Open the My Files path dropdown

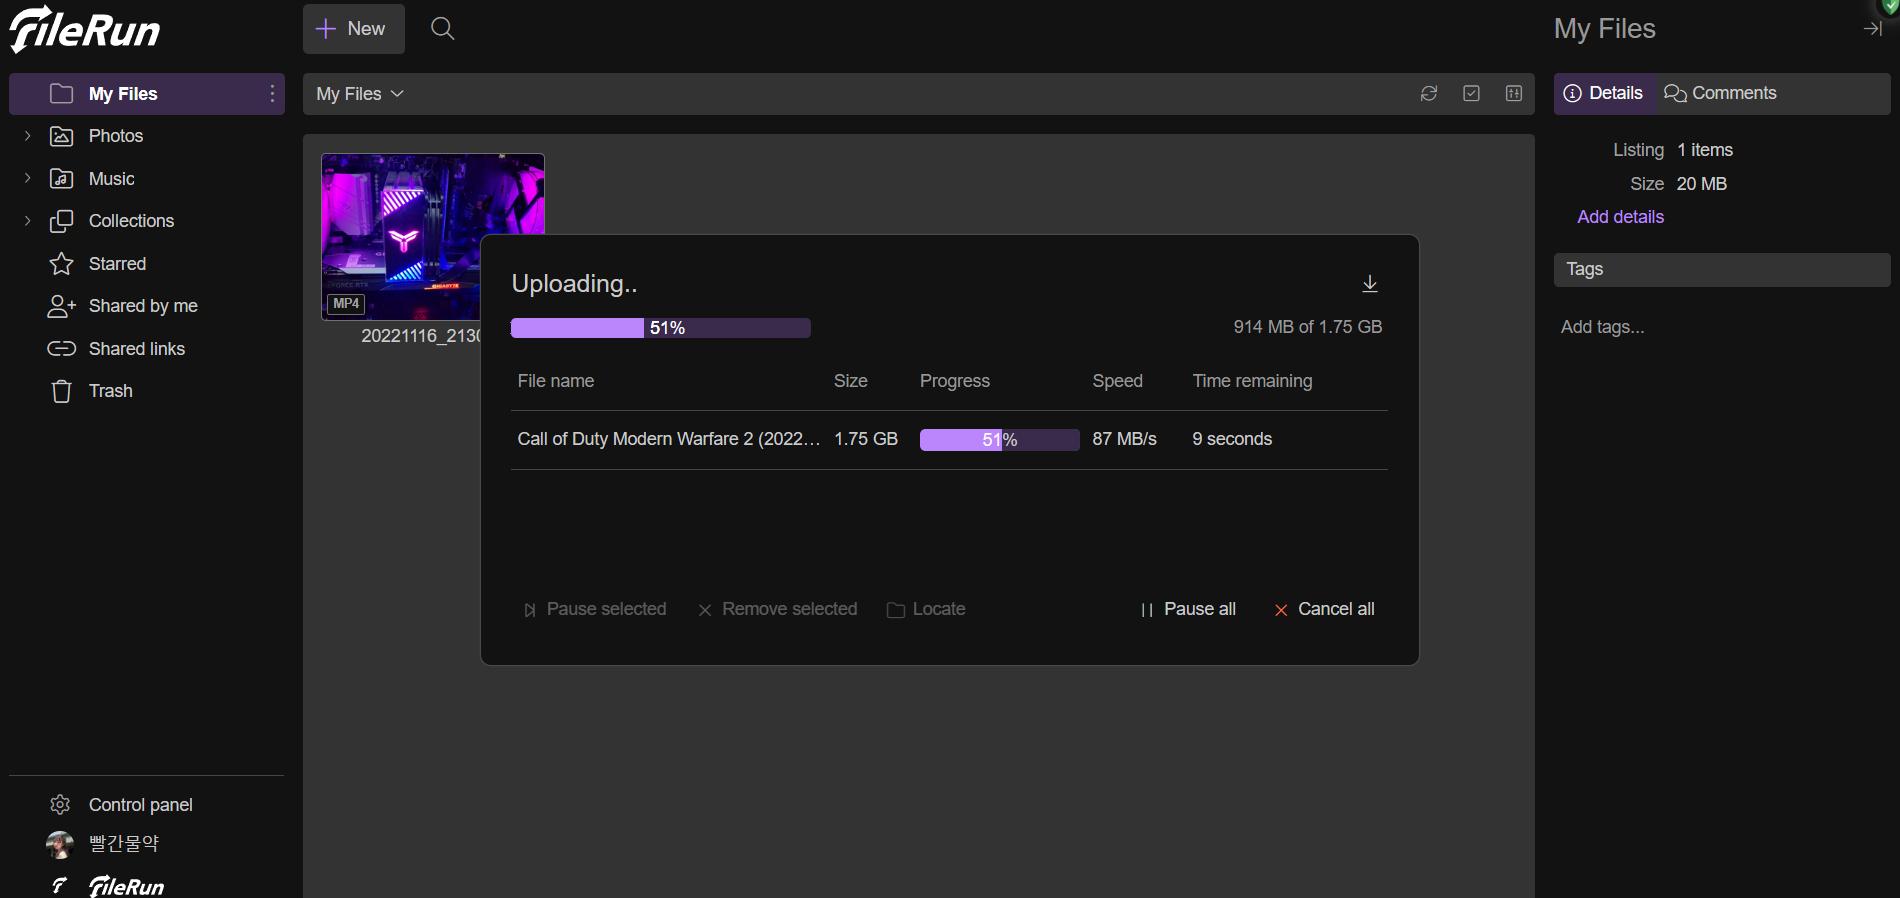(360, 94)
